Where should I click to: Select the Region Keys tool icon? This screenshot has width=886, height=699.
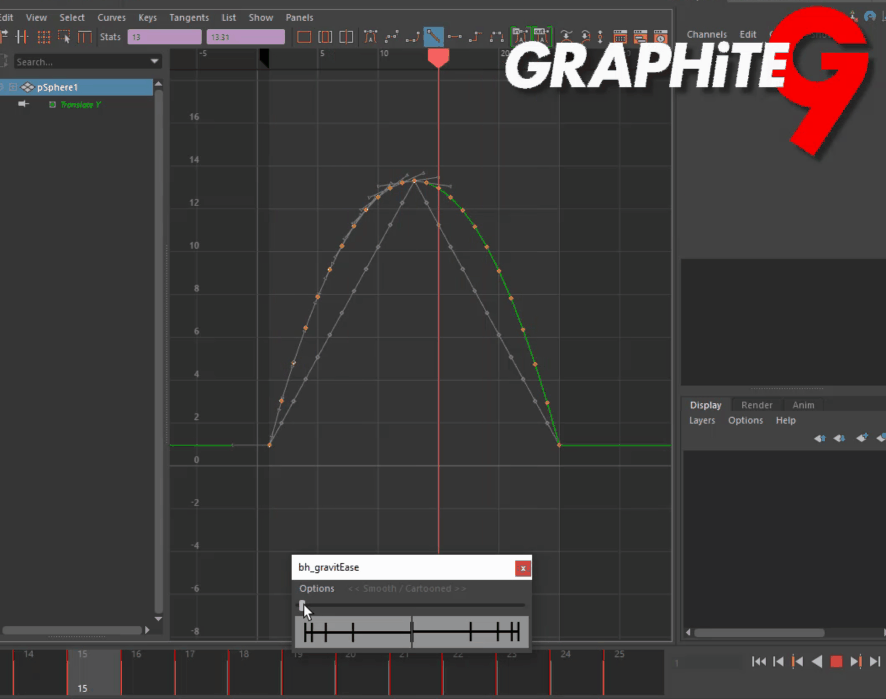click(x=64, y=37)
